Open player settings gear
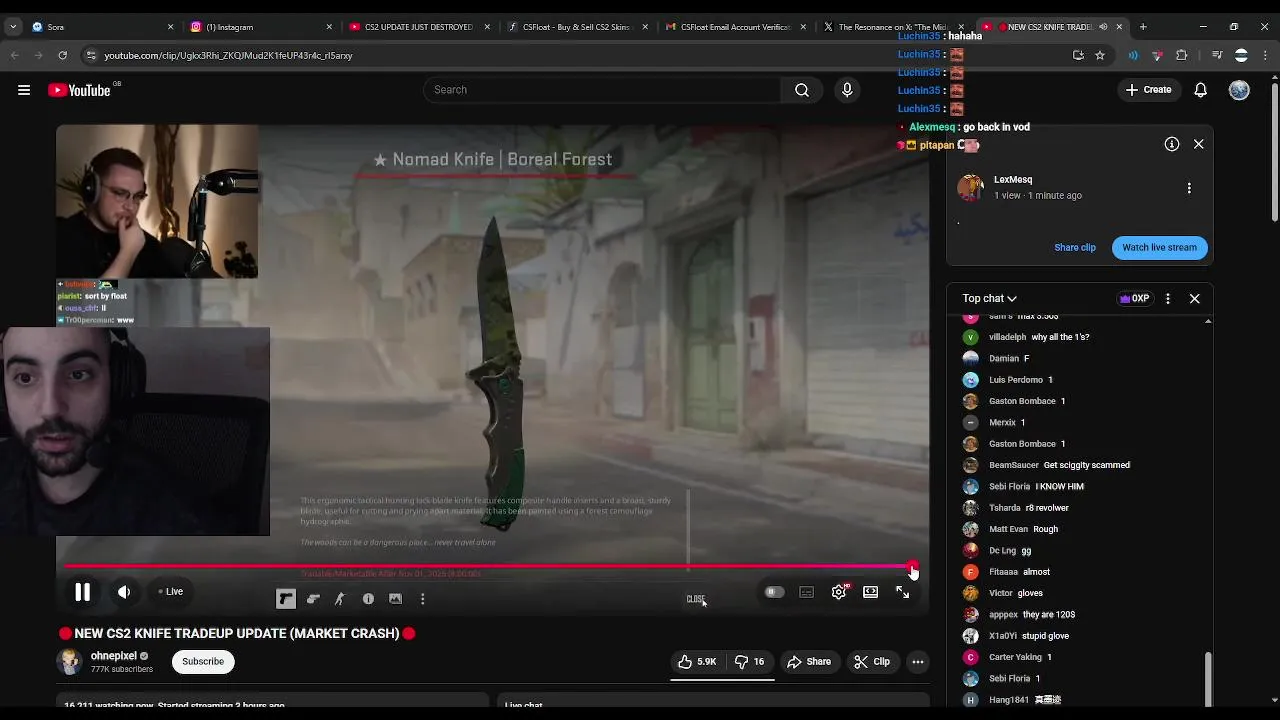 coord(839,592)
